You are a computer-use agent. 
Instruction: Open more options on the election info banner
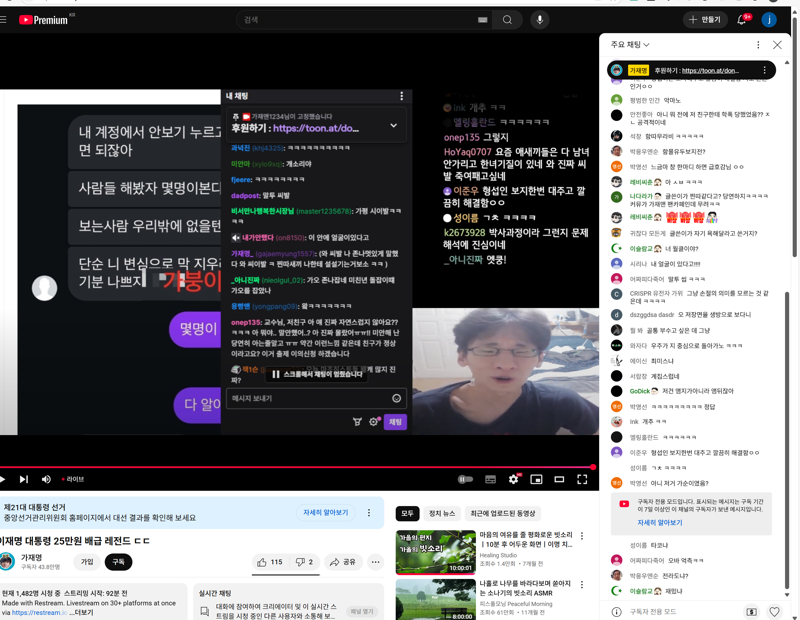pyautogui.click(x=369, y=512)
